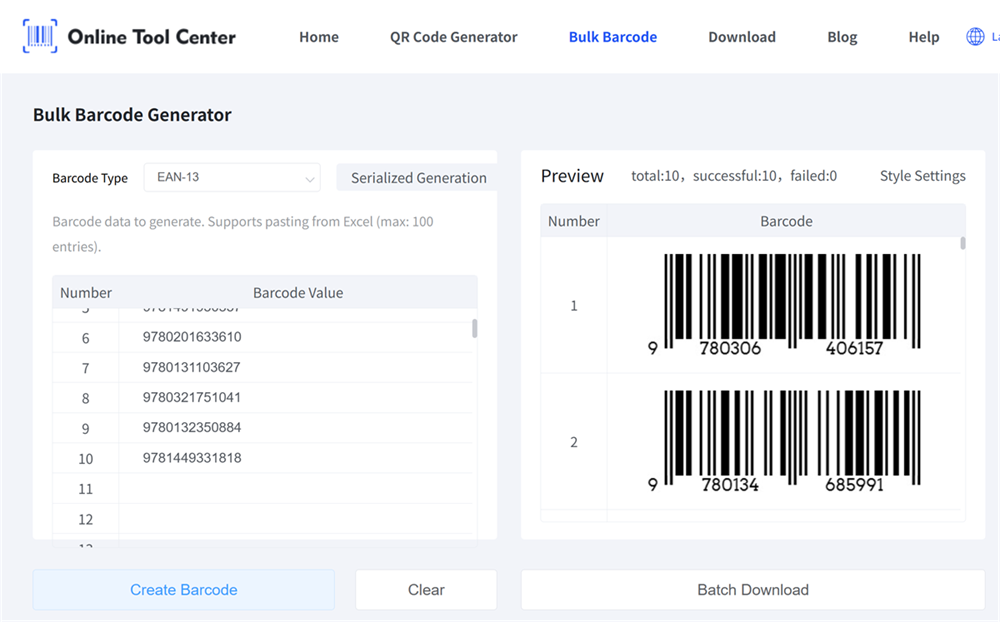Select EAN-13 from the barcode type selector
1000x622 pixels.
[232, 176]
